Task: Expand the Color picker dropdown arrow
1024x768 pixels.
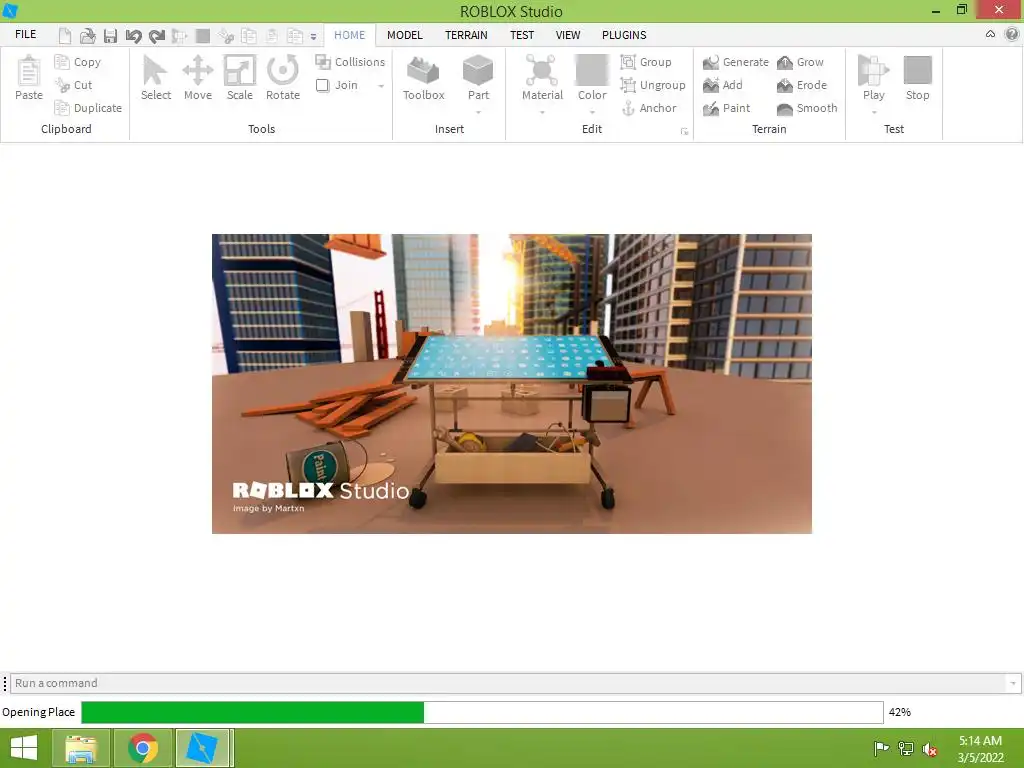Action: point(592,112)
